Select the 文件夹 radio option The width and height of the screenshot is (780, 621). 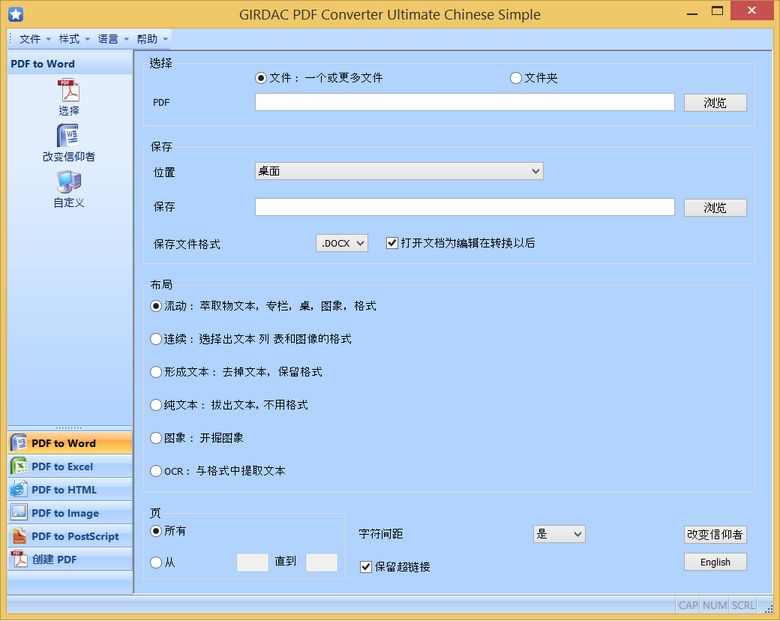click(534, 78)
